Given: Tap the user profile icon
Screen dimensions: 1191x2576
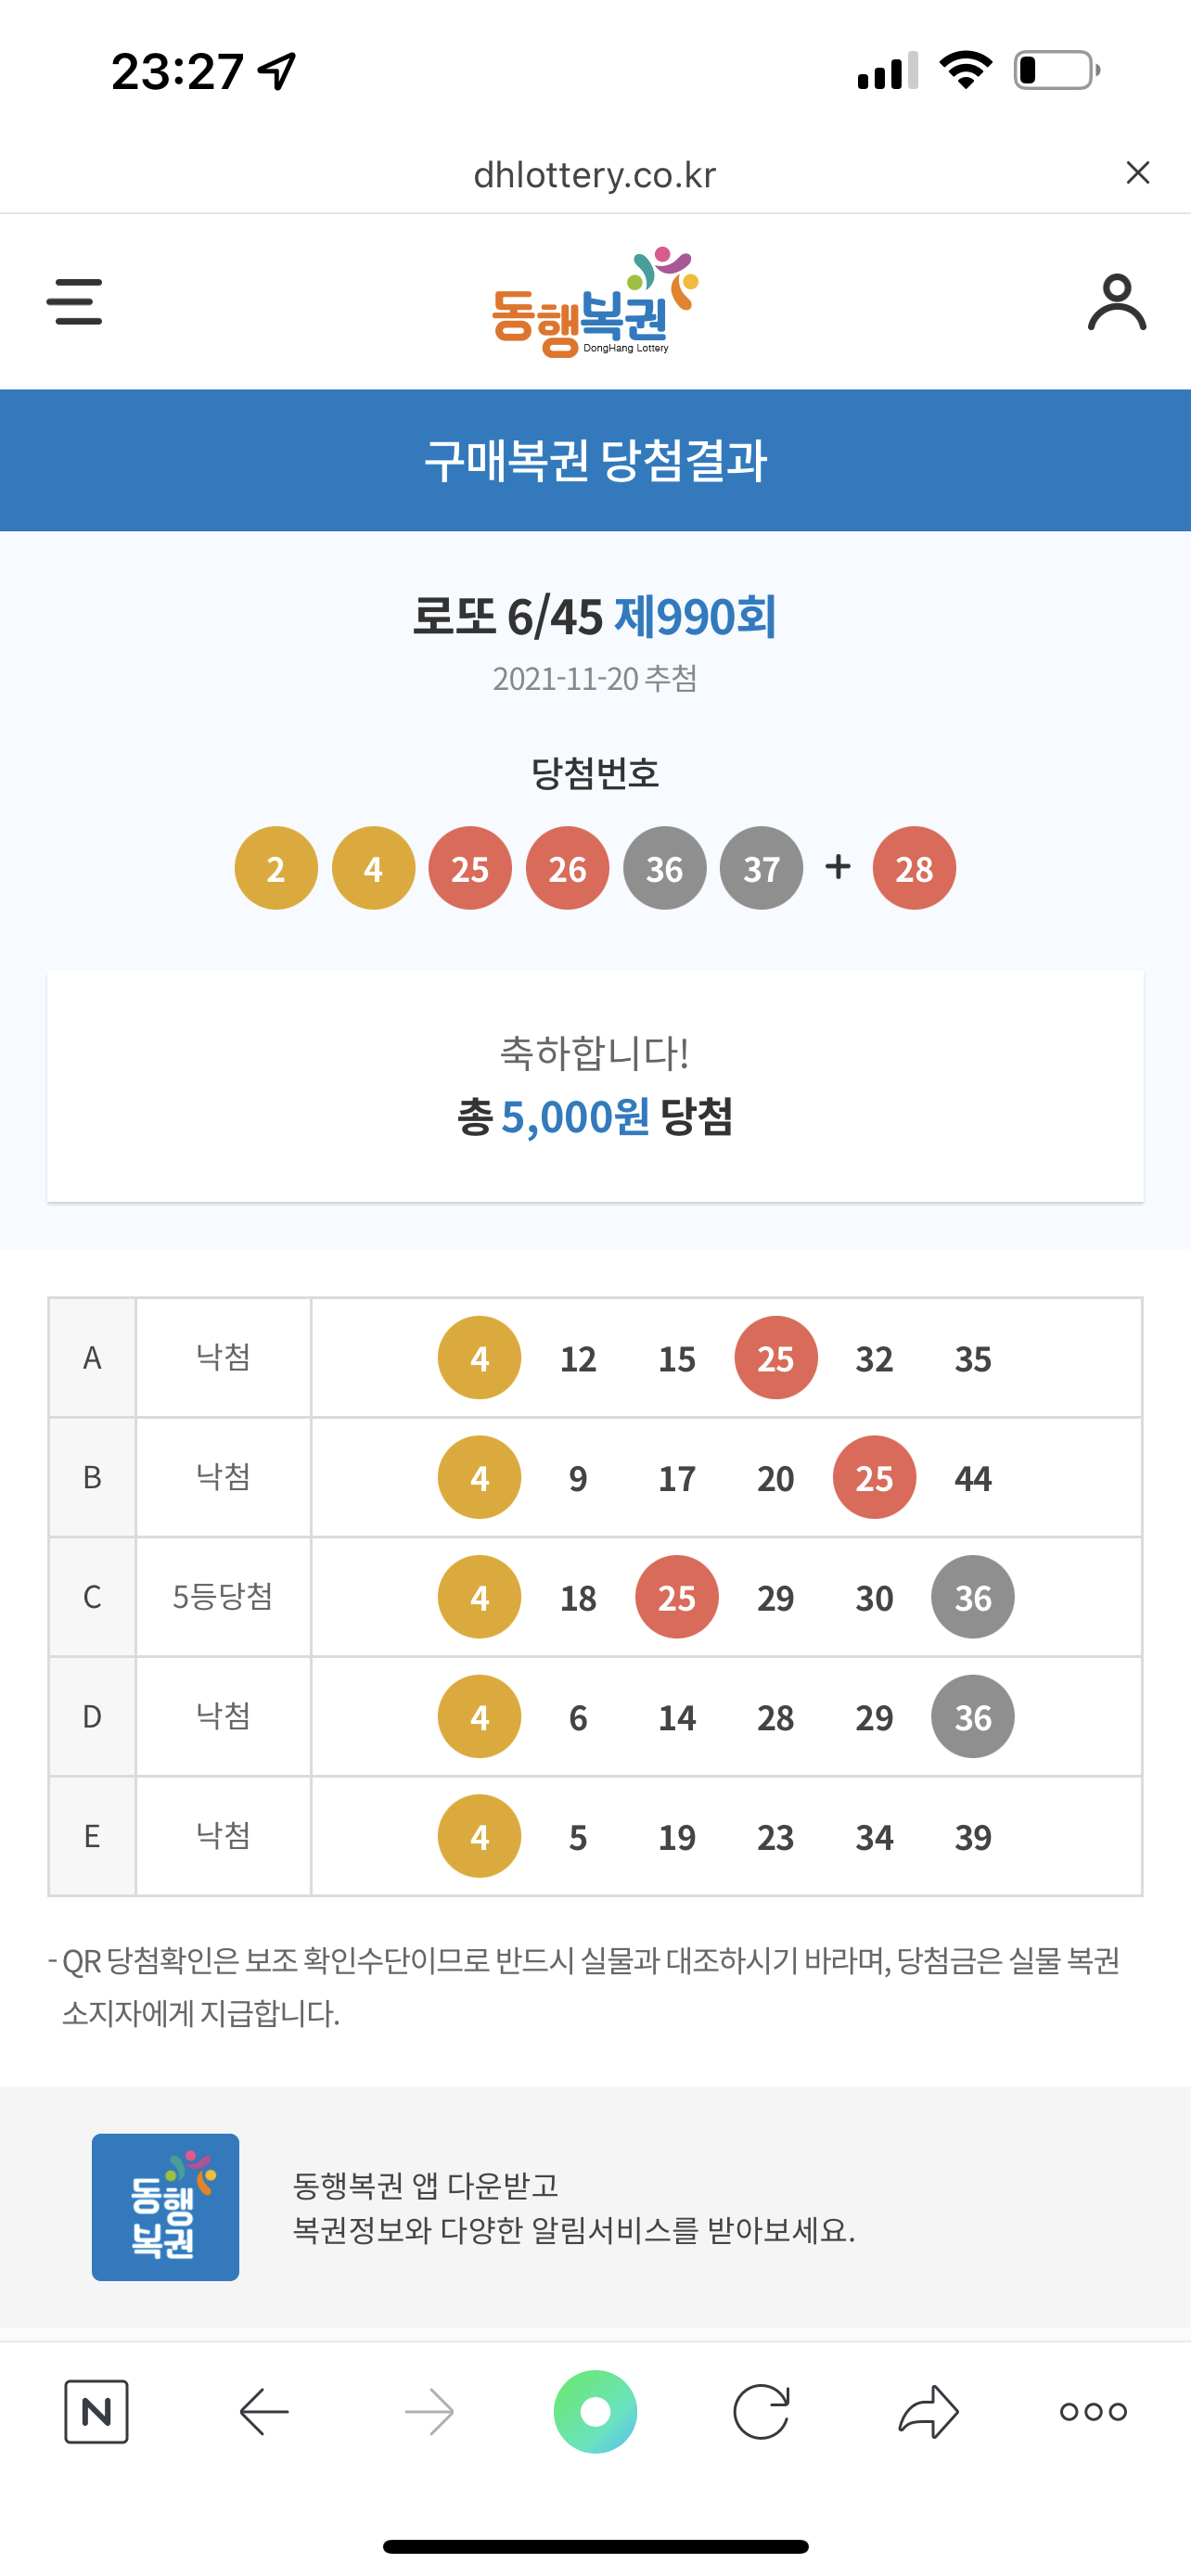Looking at the screenshot, I should click(1116, 302).
